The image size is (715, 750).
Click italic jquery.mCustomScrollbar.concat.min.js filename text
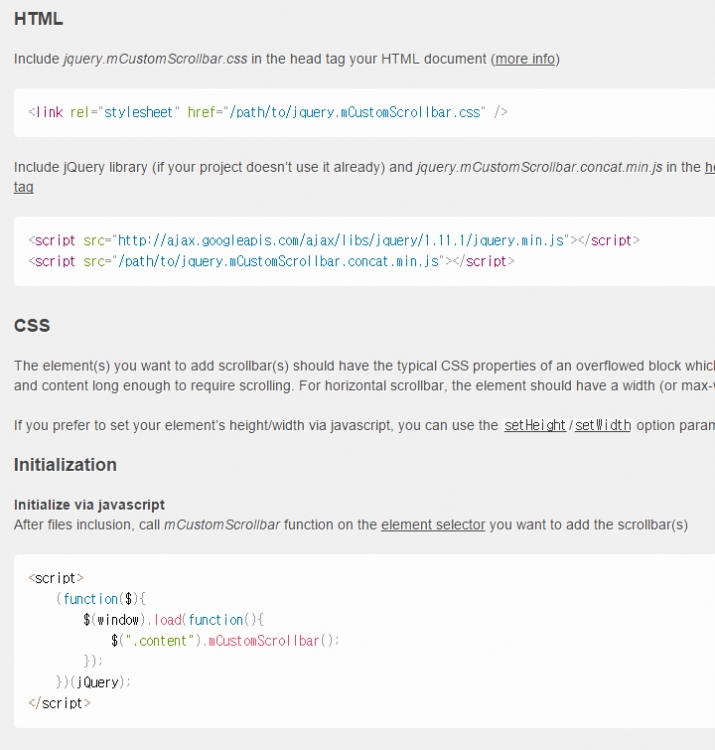(x=539, y=167)
